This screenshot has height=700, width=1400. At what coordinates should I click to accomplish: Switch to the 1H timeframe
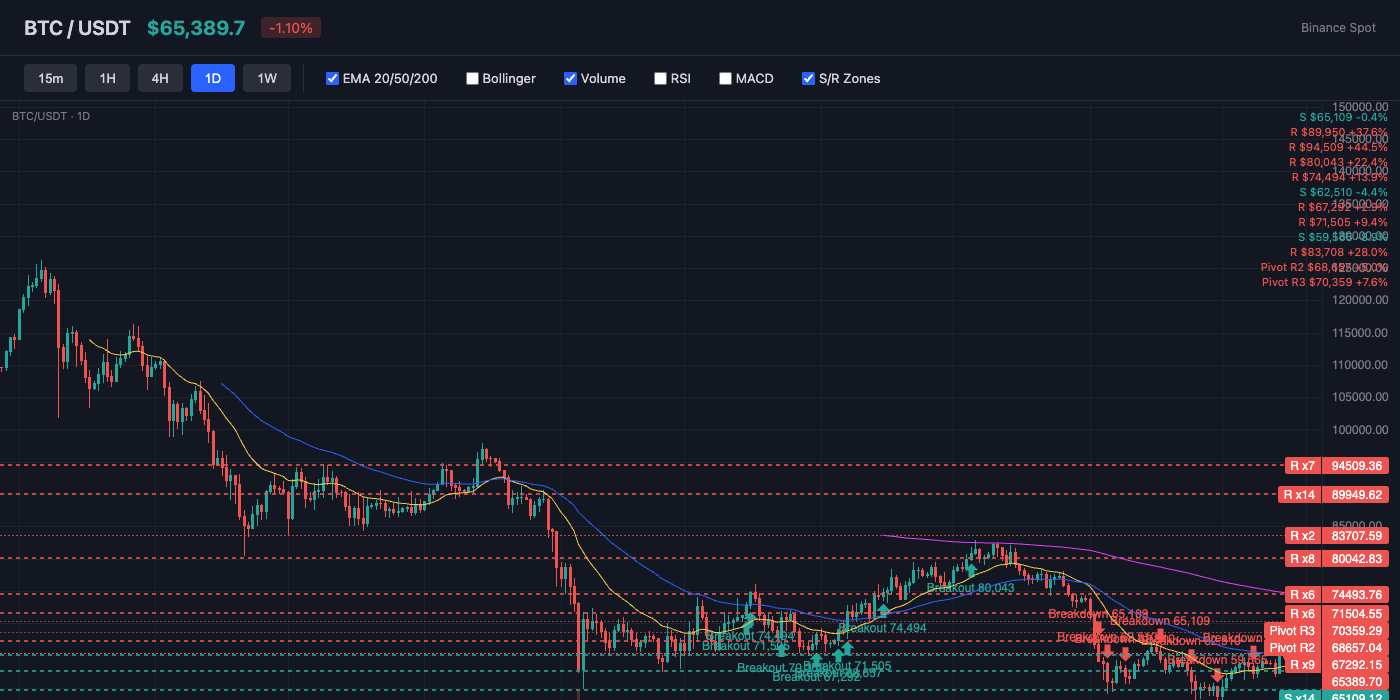pos(107,78)
